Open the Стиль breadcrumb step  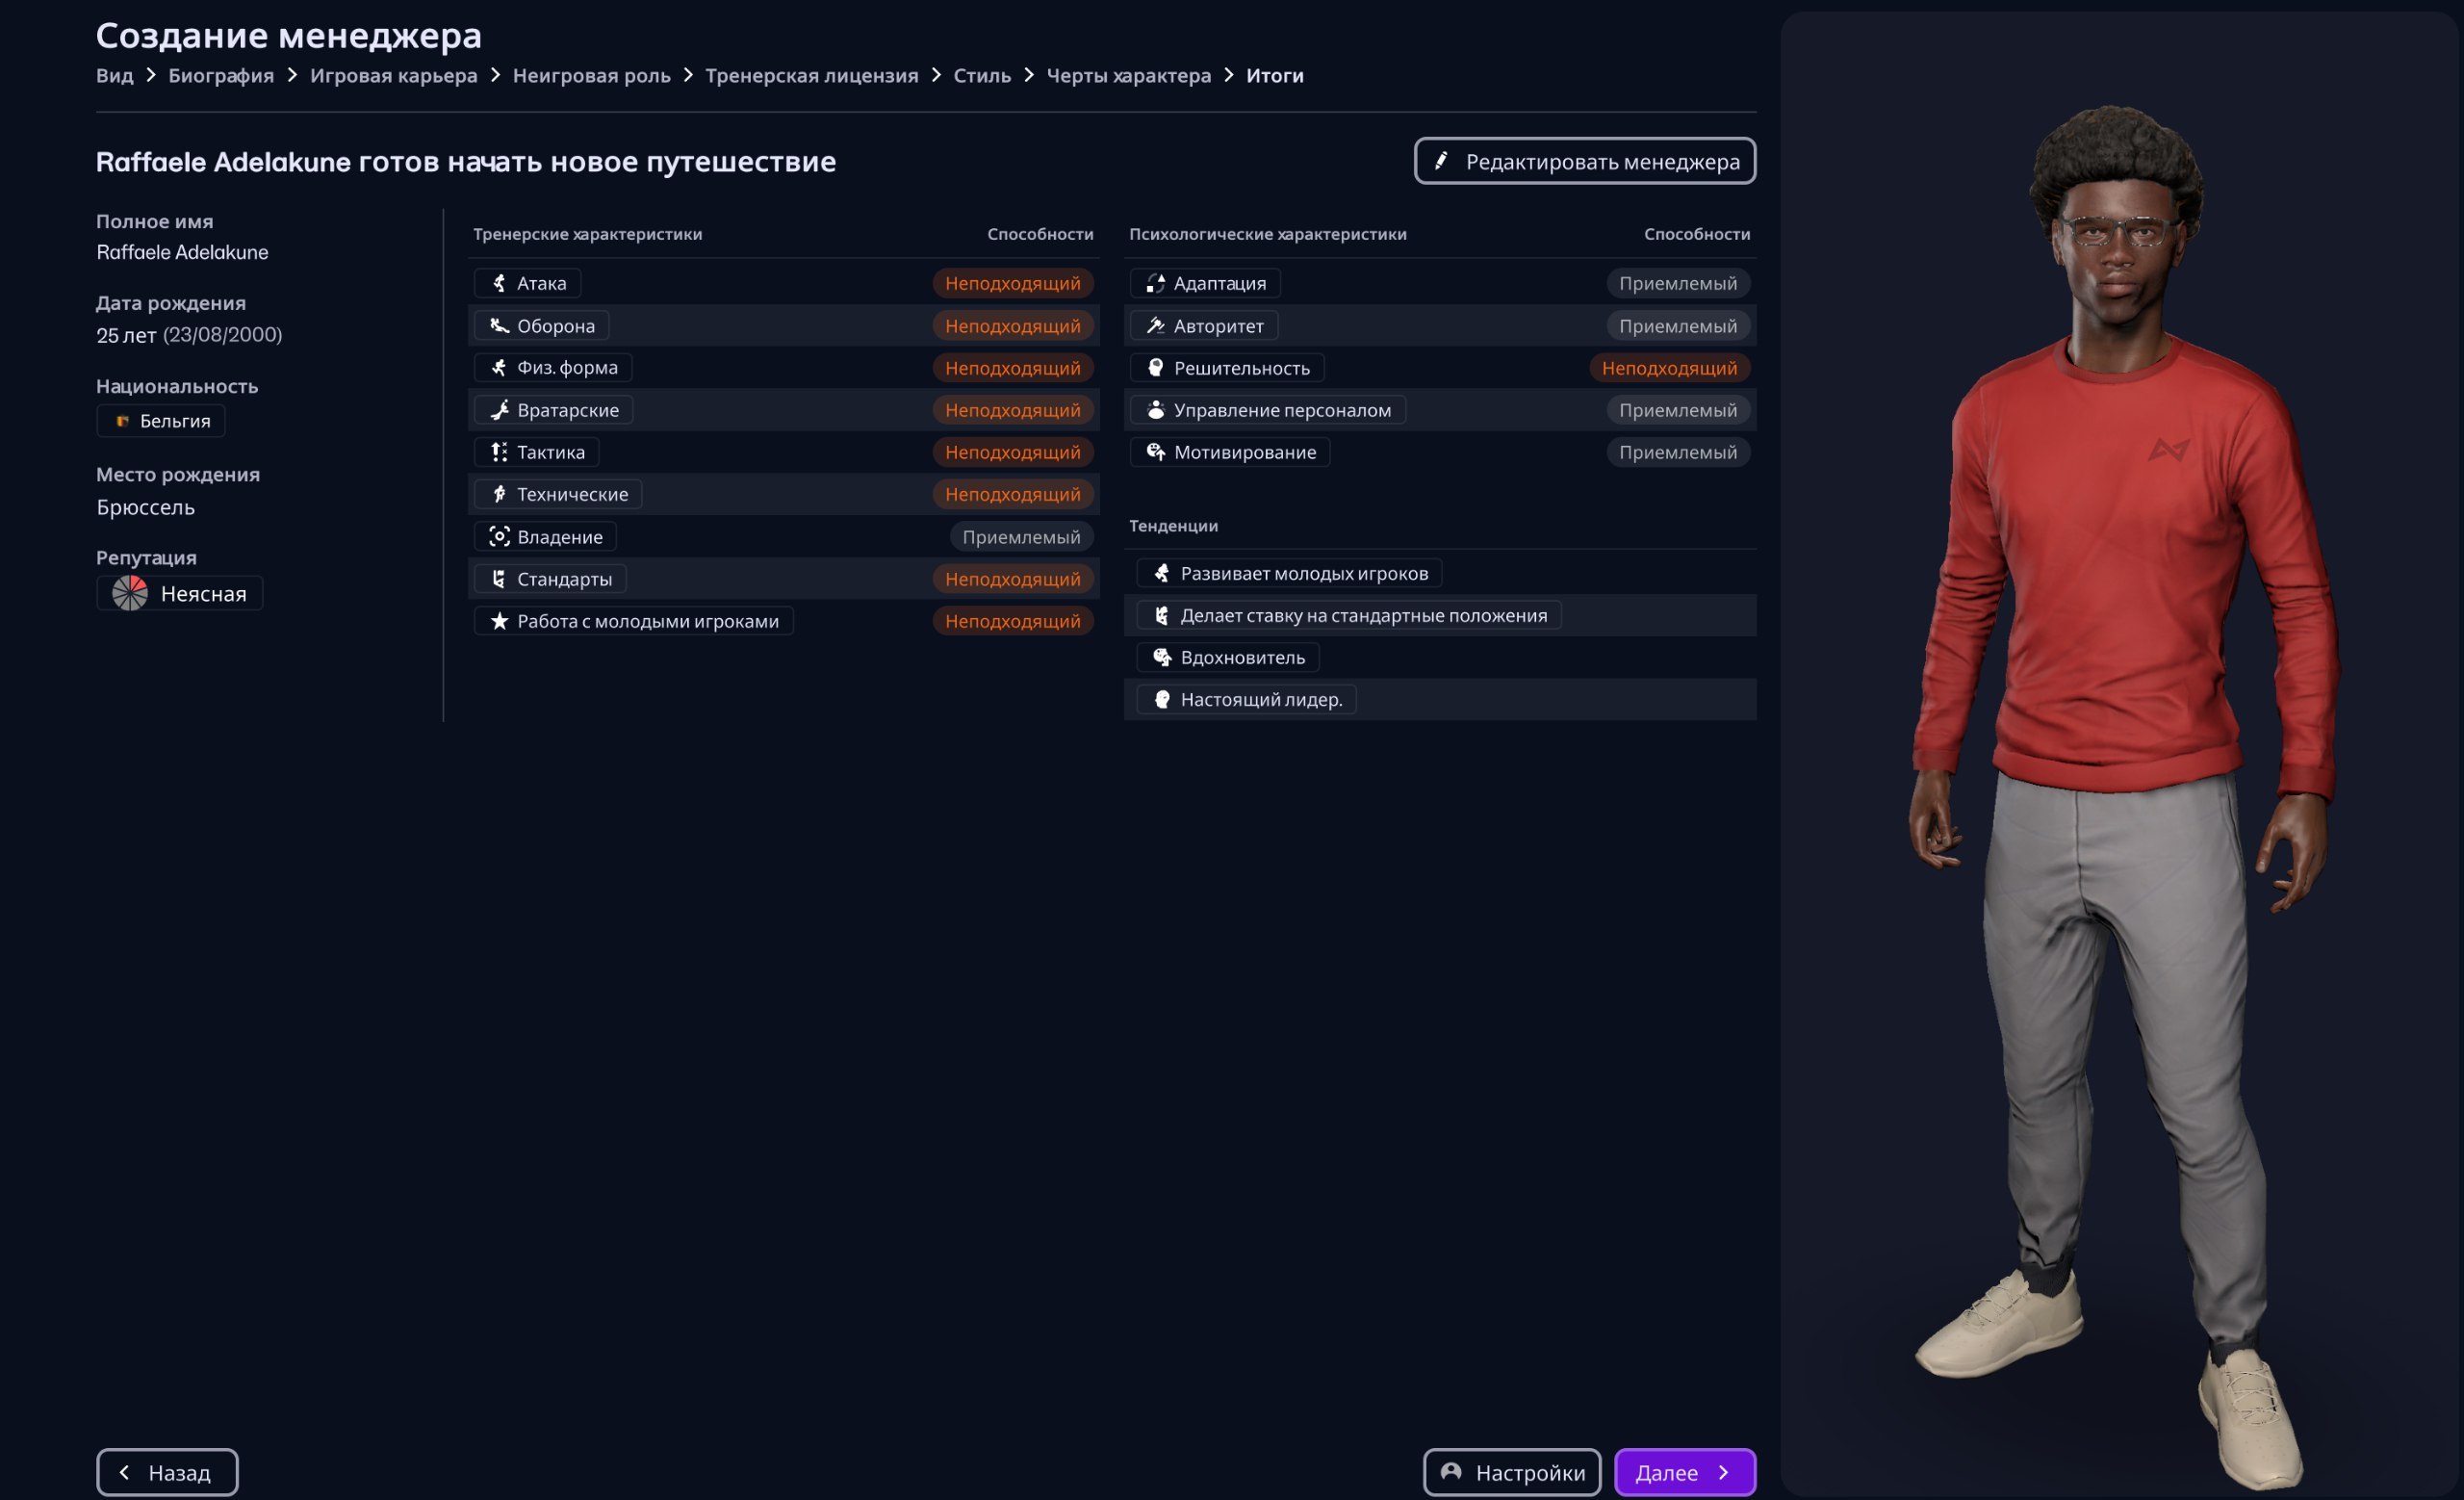click(982, 75)
